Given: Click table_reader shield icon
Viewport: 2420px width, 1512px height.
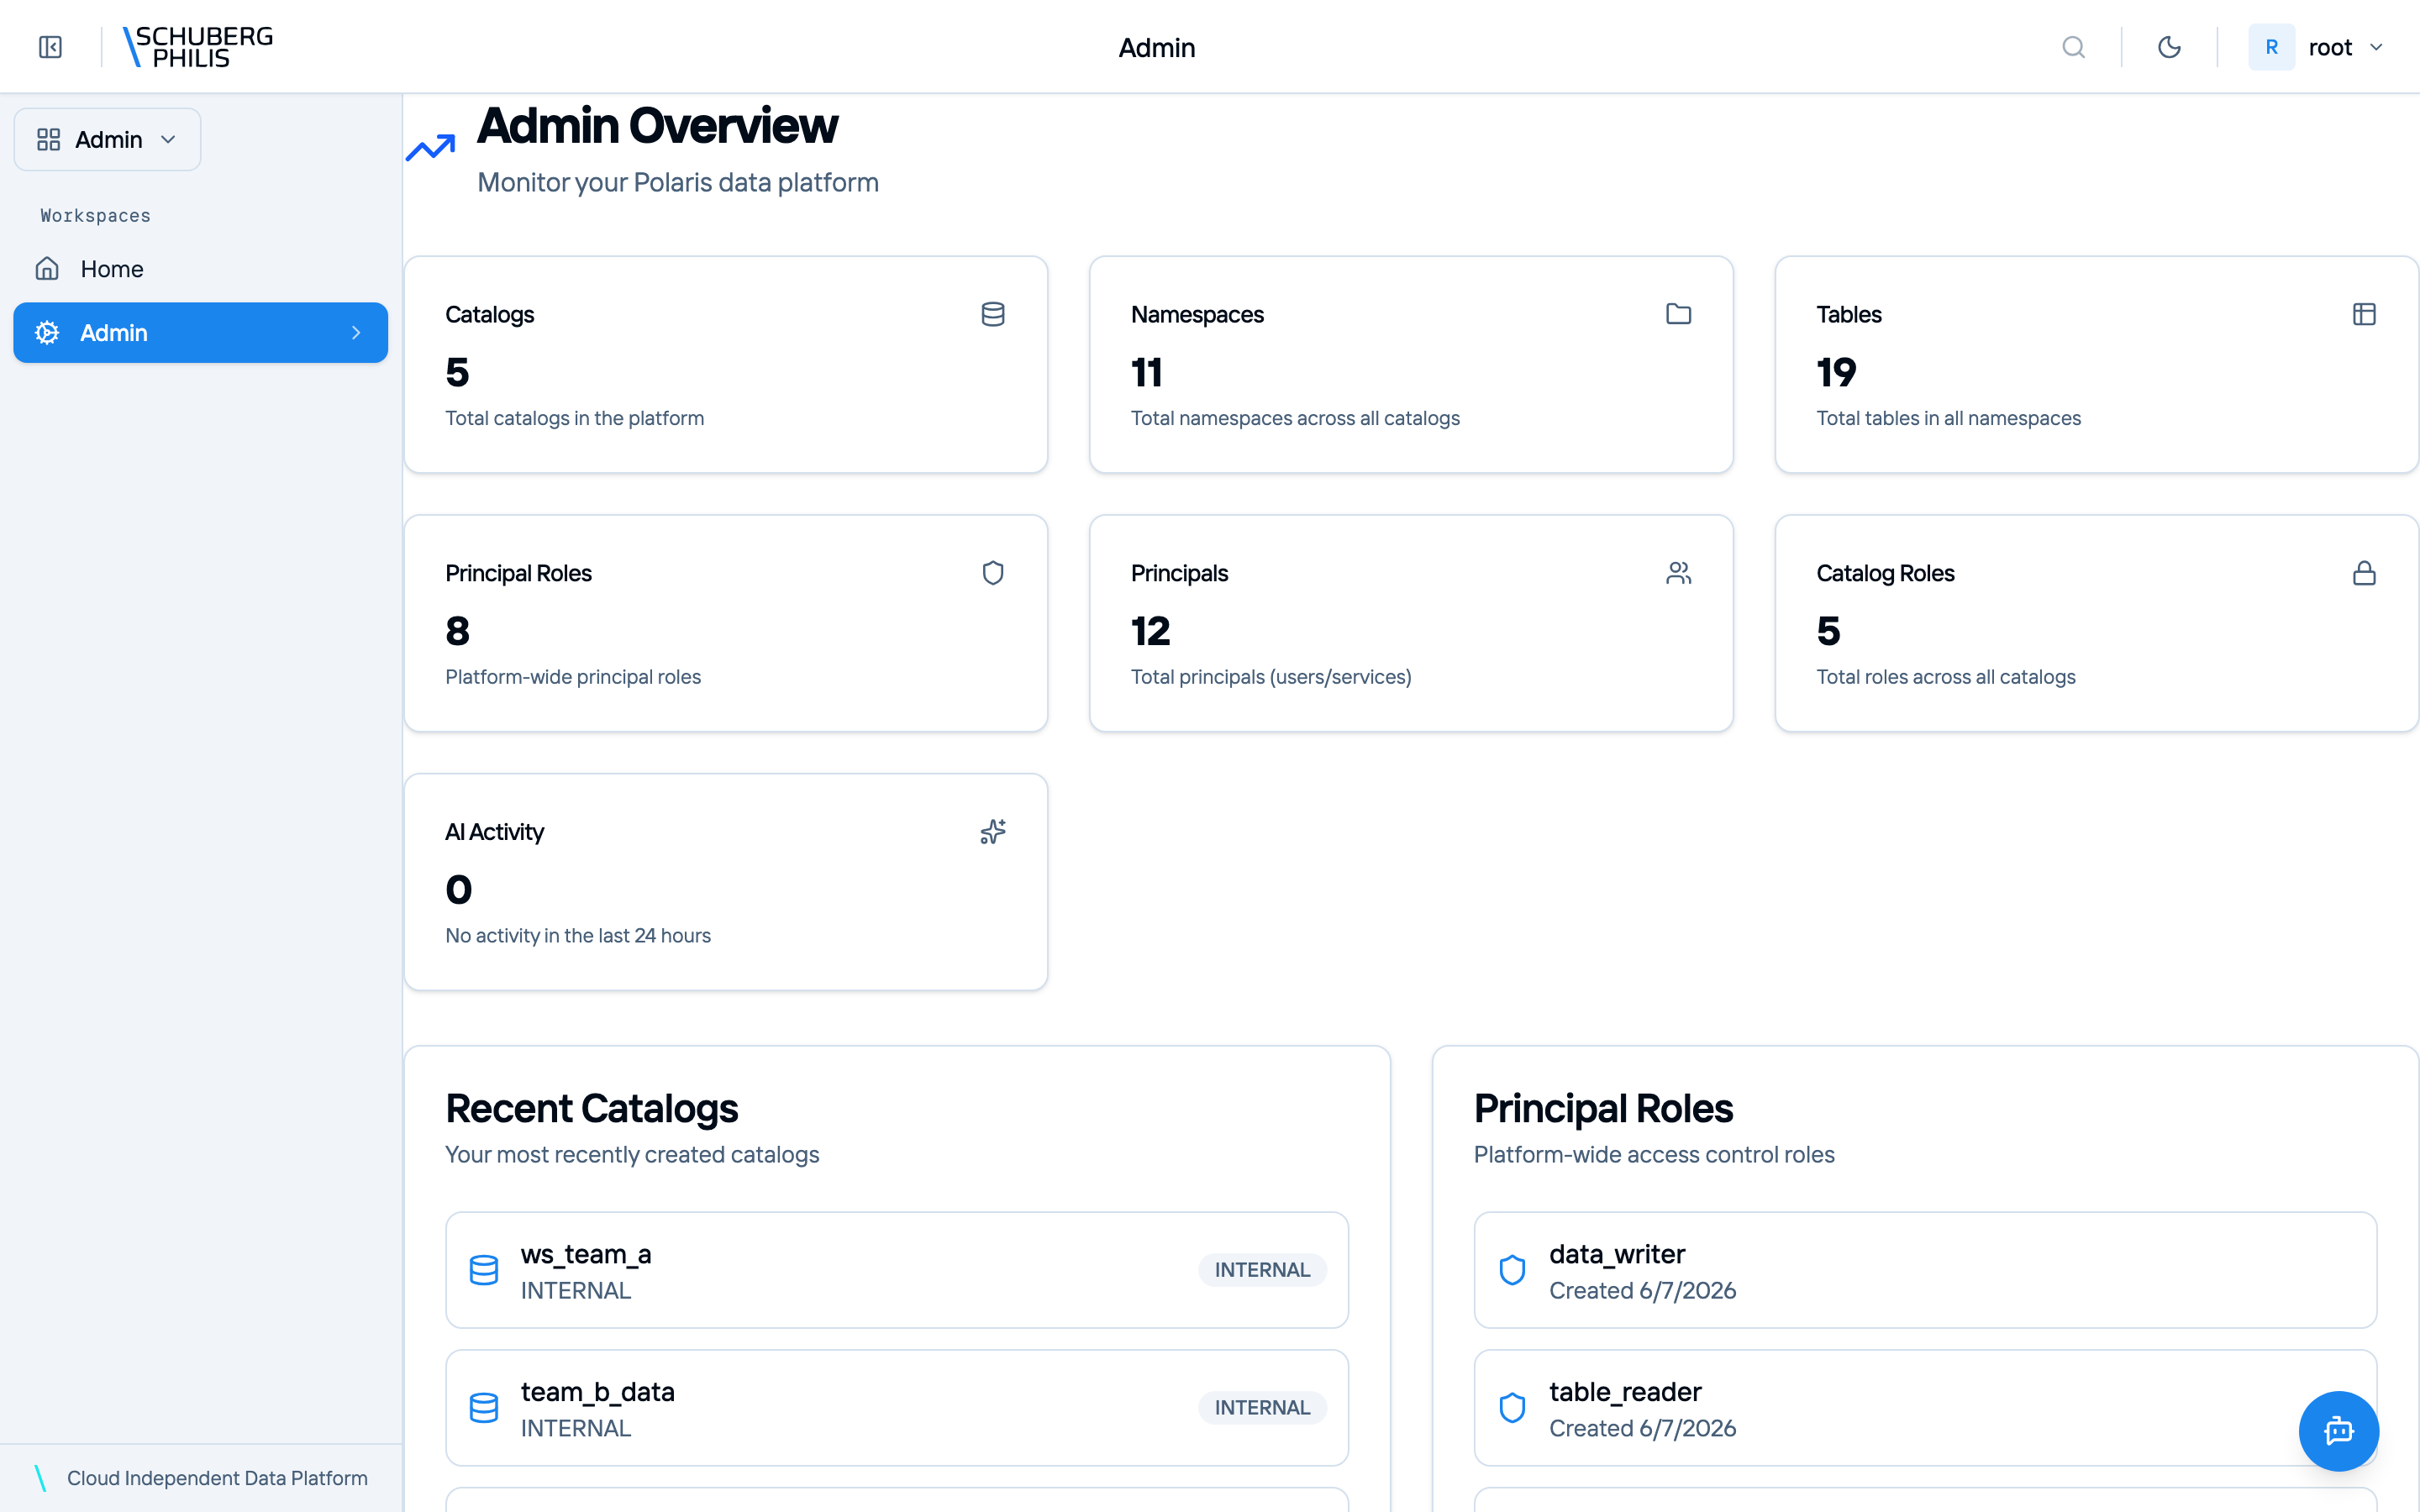Looking at the screenshot, I should coord(1512,1408).
